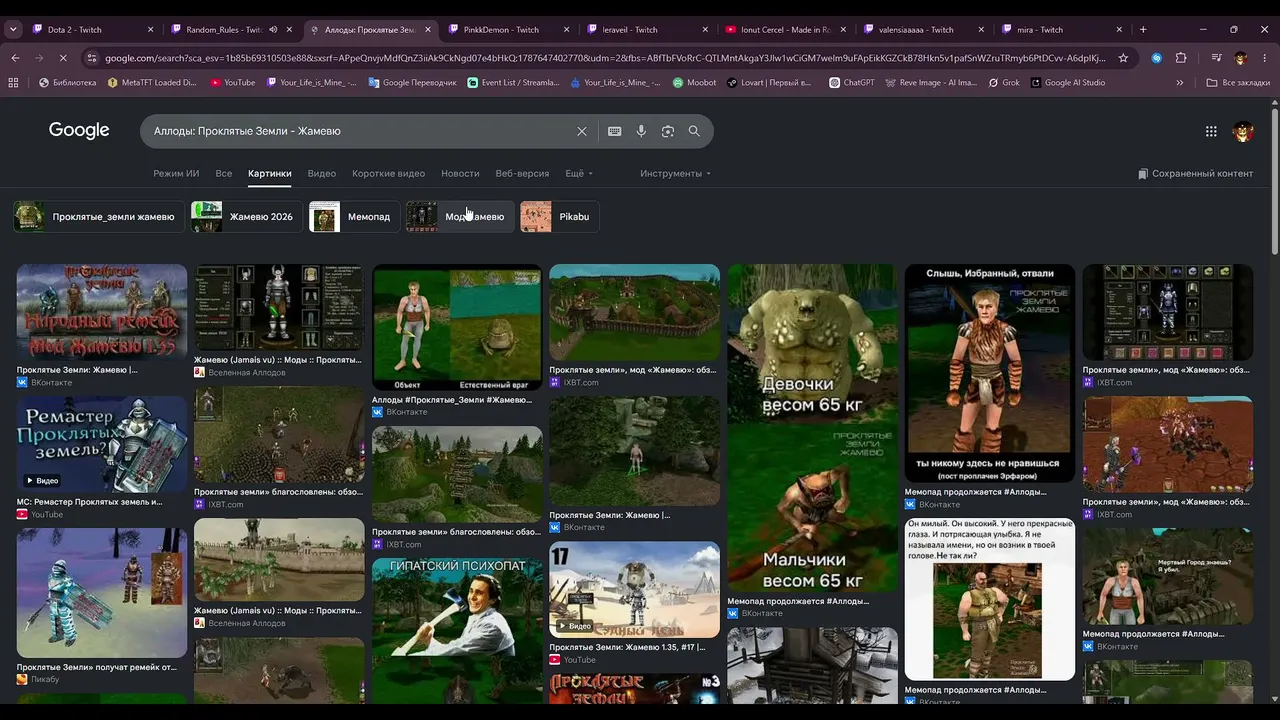
Task: Clear the search query with the X icon
Action: (582, 131)
